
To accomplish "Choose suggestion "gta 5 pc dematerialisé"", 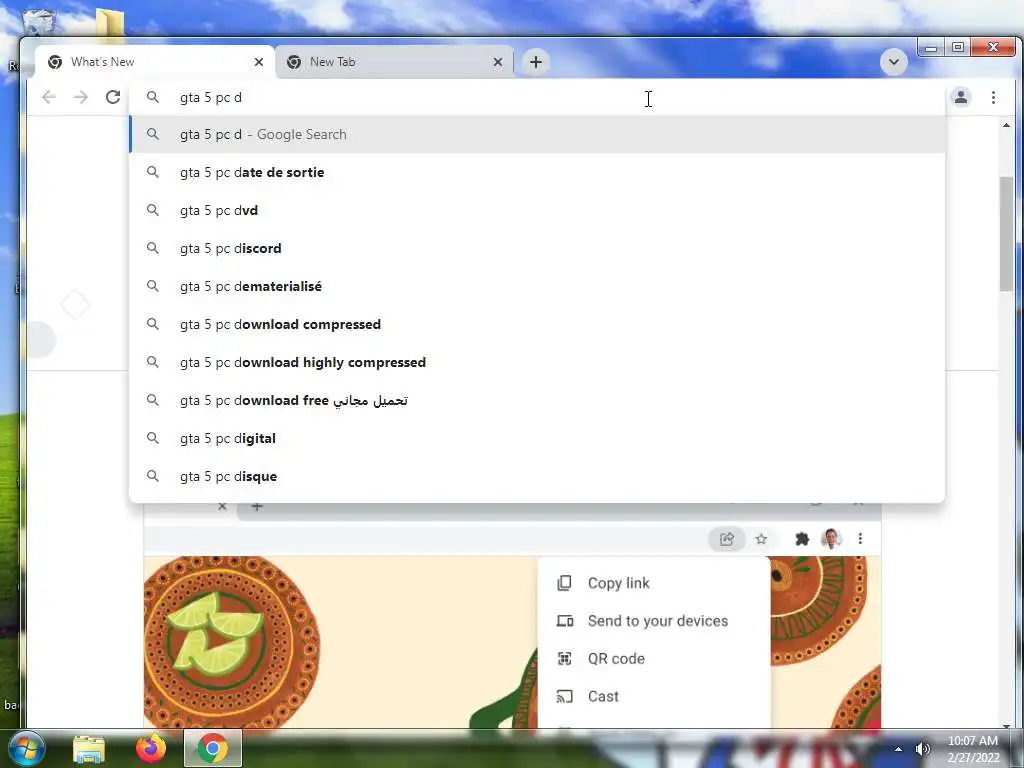I will pyautogui.click(x=537, y=286).
